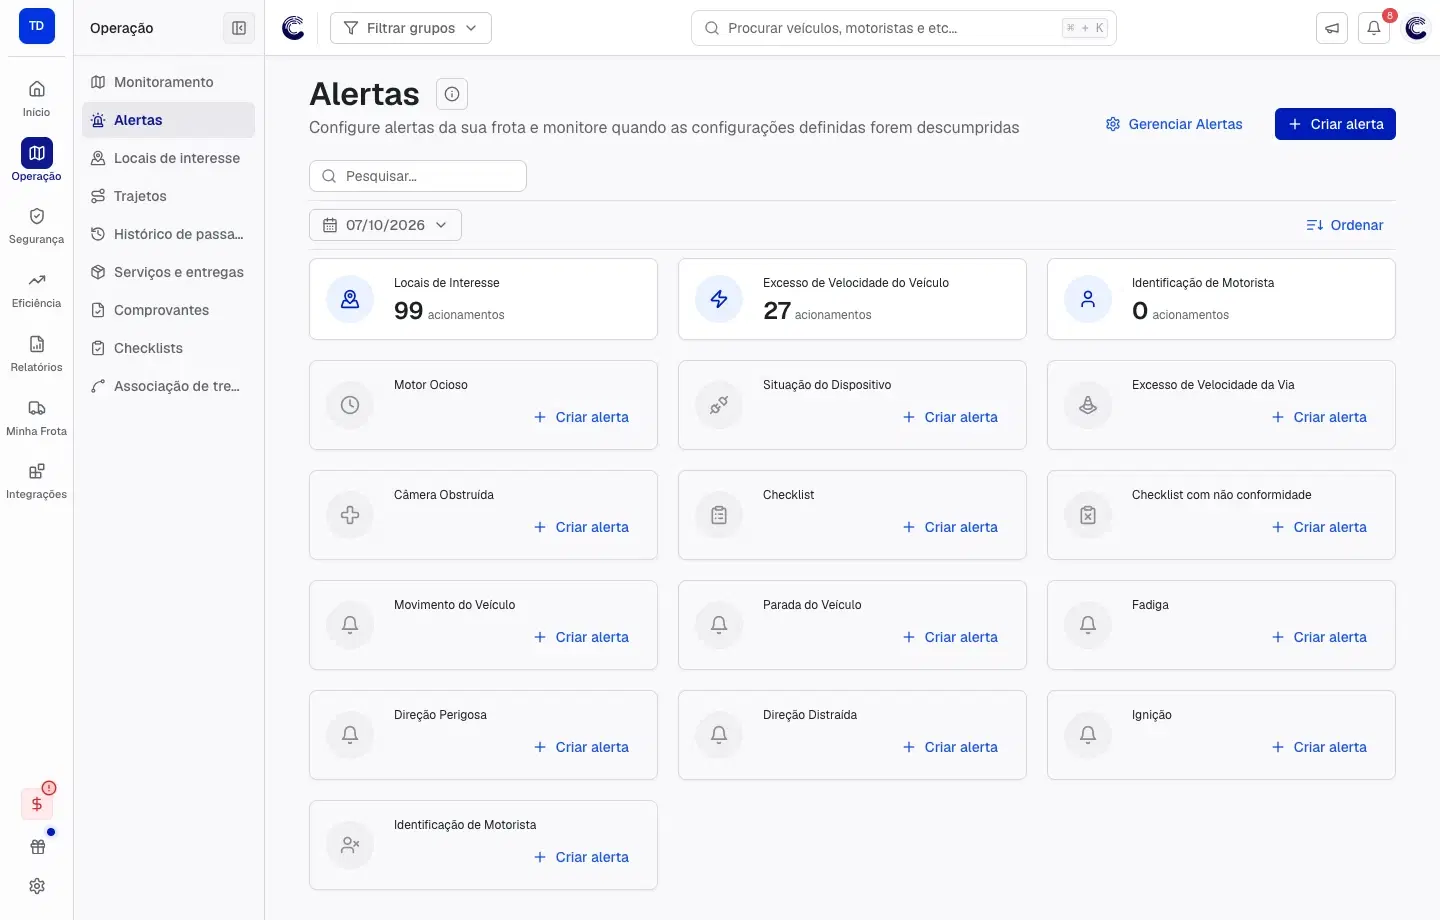Screen dimensions: 1440x920
Task: Open Gerenciar Alertas link
Action: coord(1174,124)
